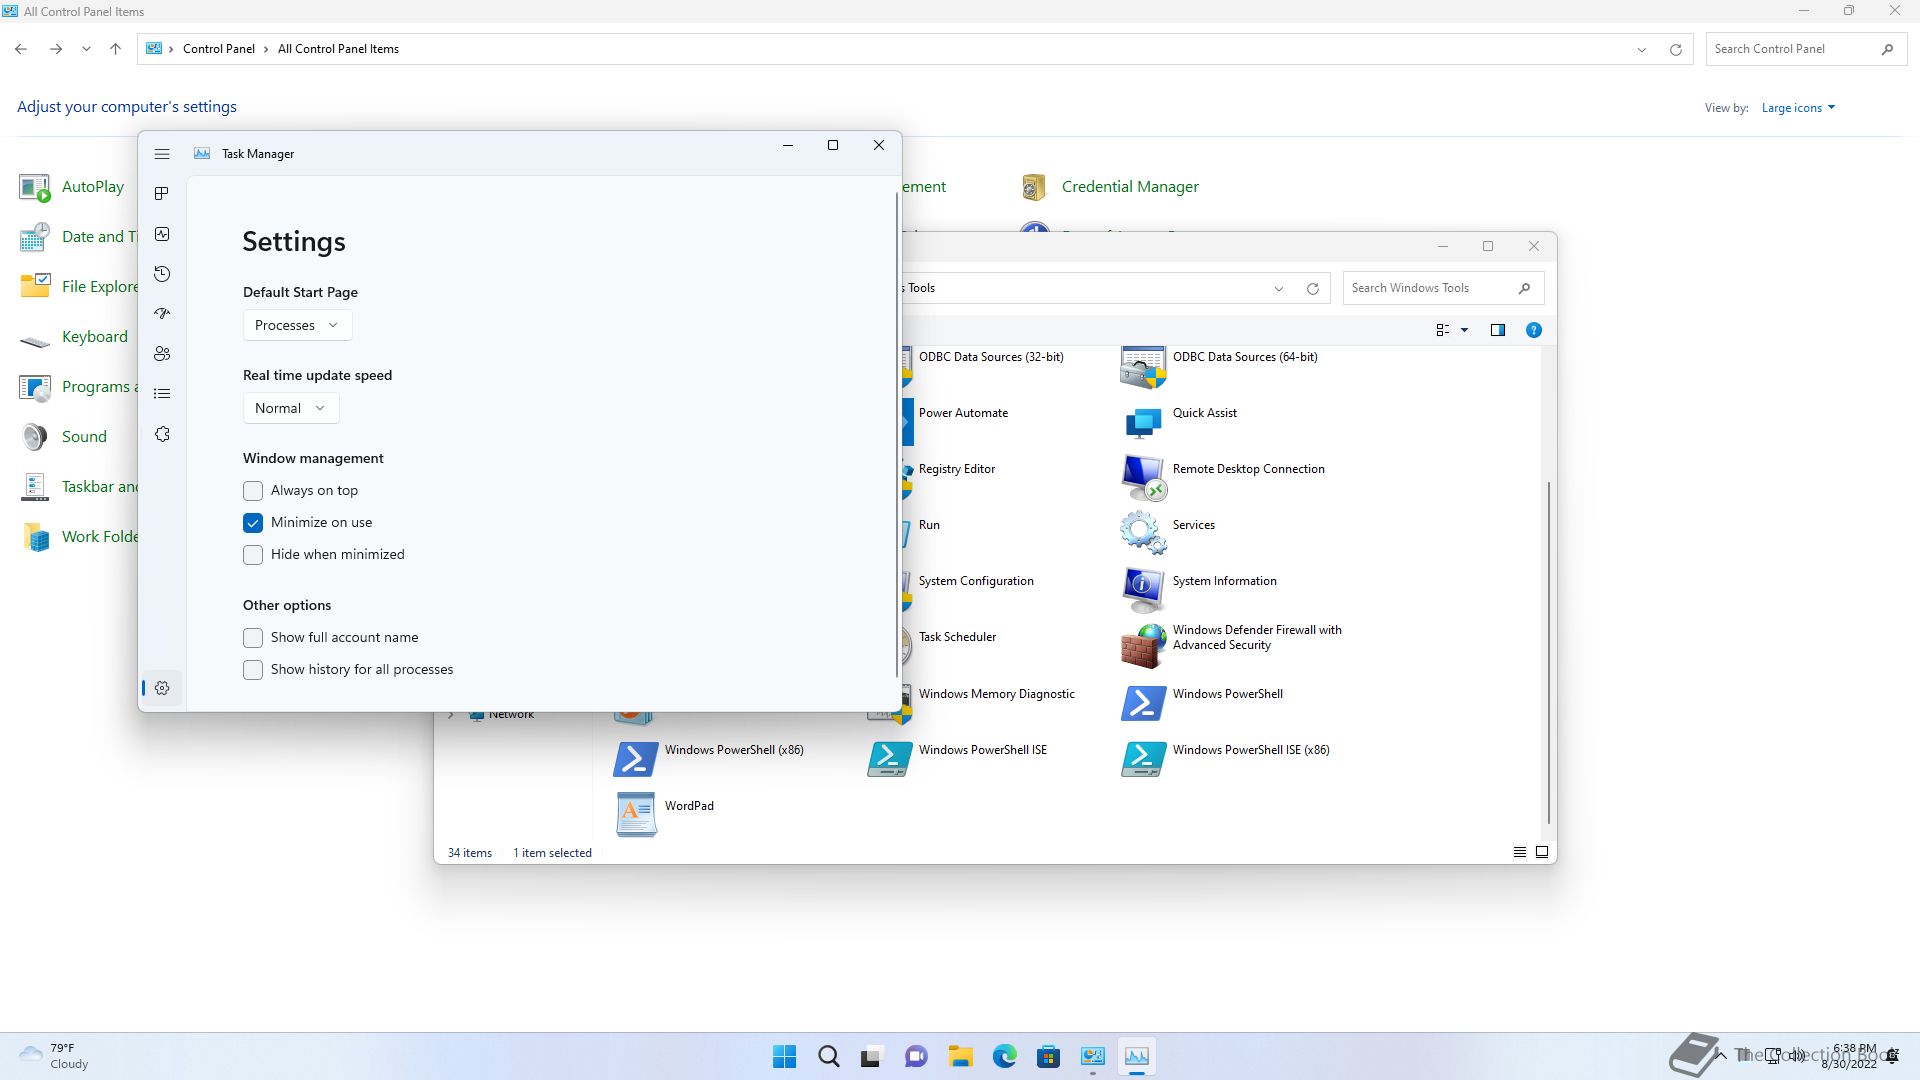Open Startup apps page in Task Manager sidebar
1920x1080 pixels.
pyautogui.click(x=162, y=314)
